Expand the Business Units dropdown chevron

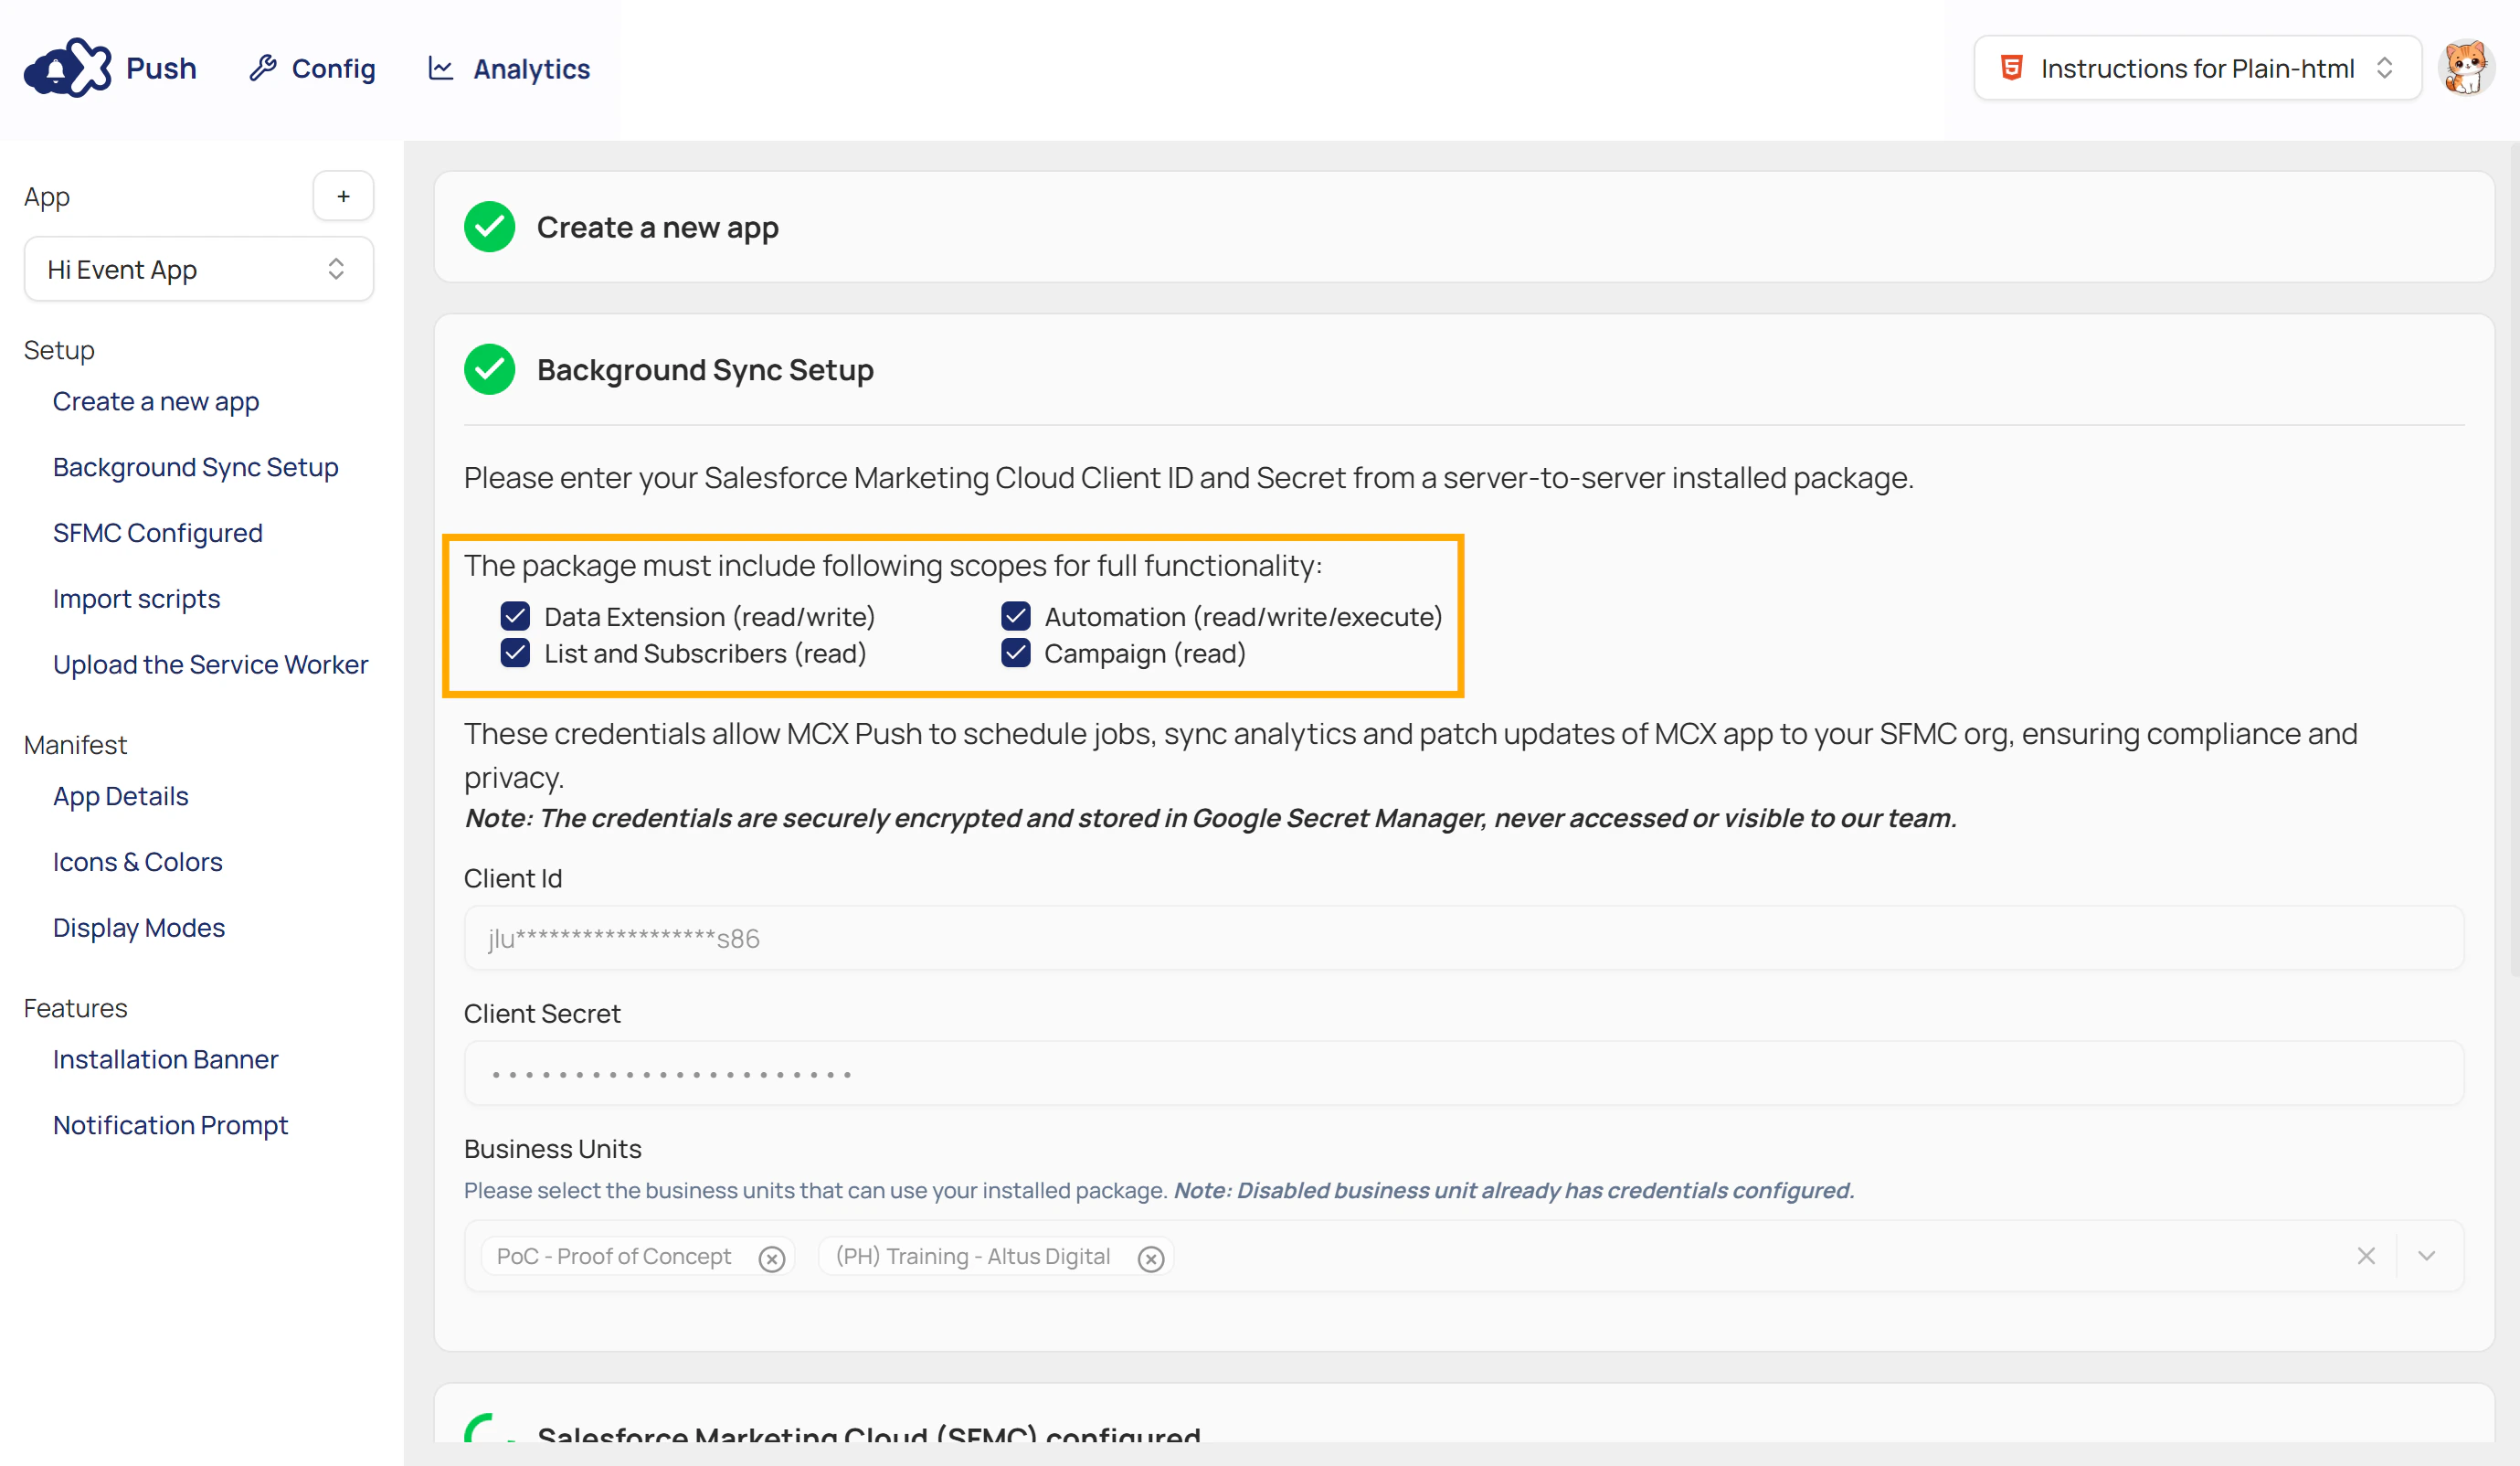pos(2427,1256)
